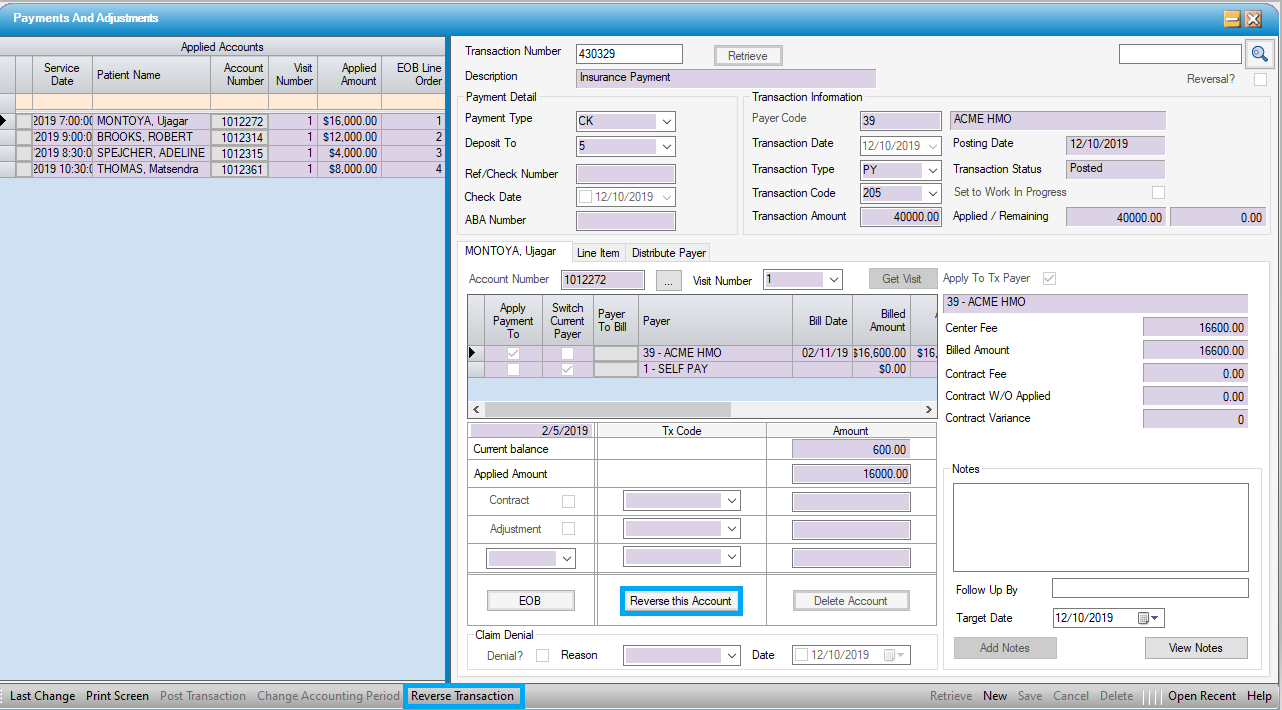Click Reverse Transaction in bottom bar

point(462,696)
